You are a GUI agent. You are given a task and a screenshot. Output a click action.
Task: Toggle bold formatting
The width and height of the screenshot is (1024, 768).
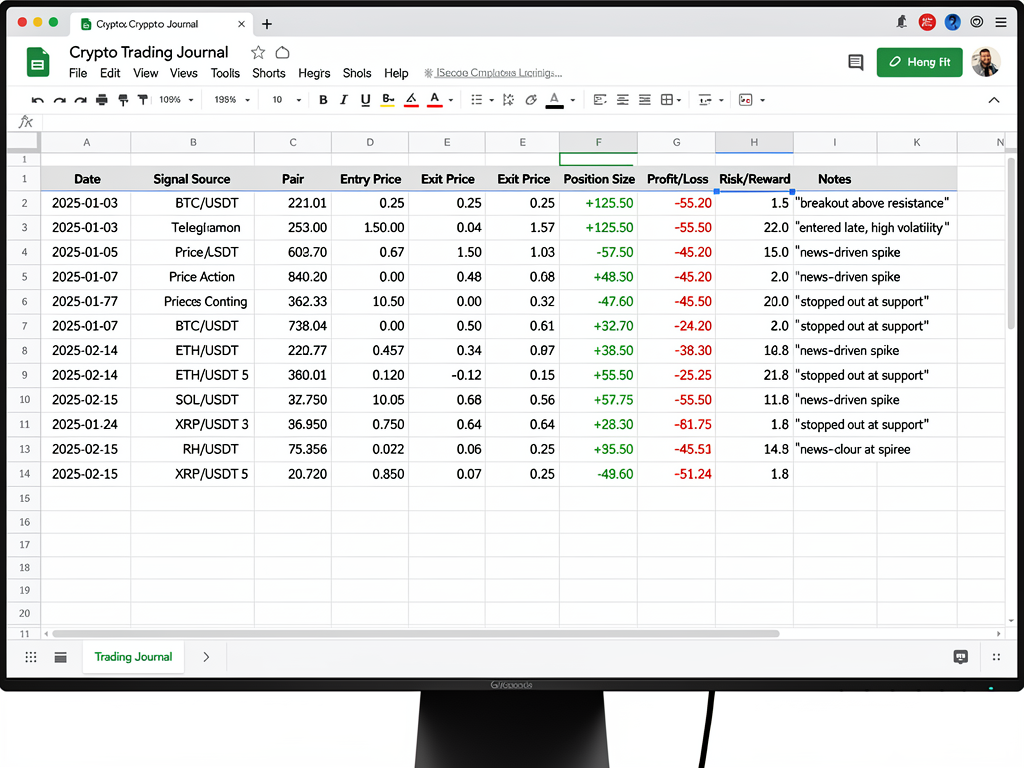[x=322, y=99]
